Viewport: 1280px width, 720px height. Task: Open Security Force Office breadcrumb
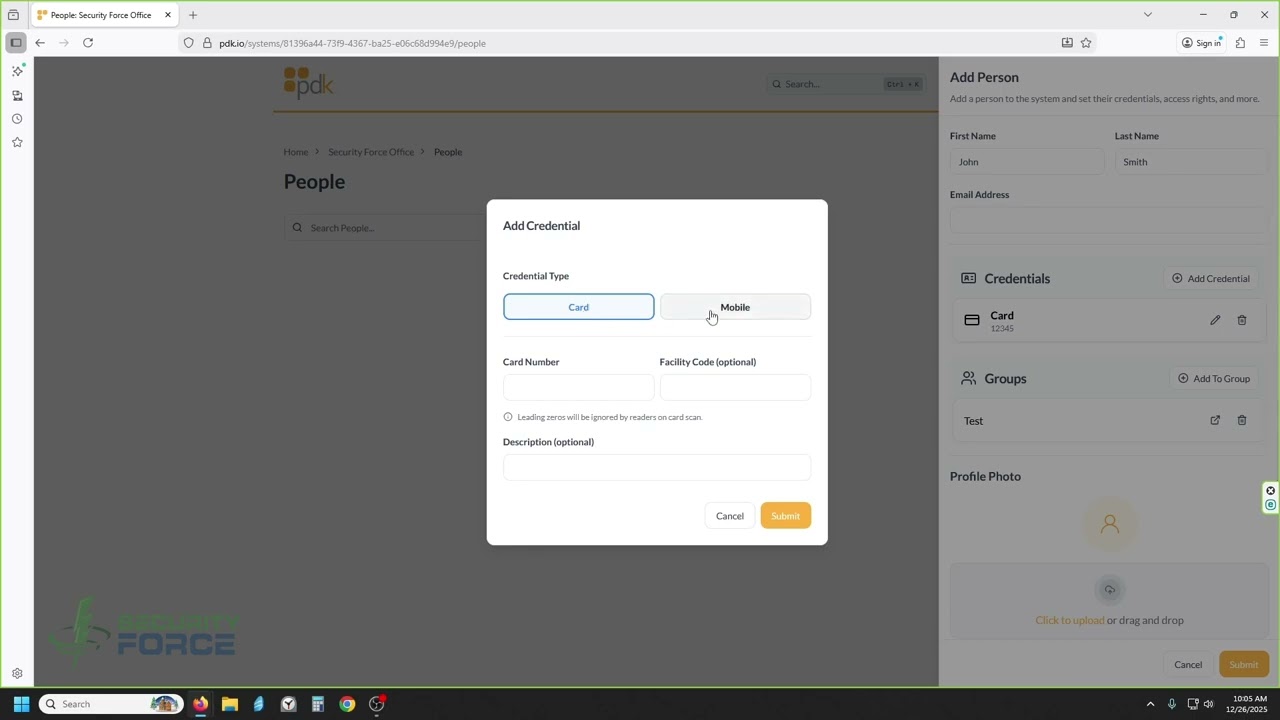[x=371, y=152]
